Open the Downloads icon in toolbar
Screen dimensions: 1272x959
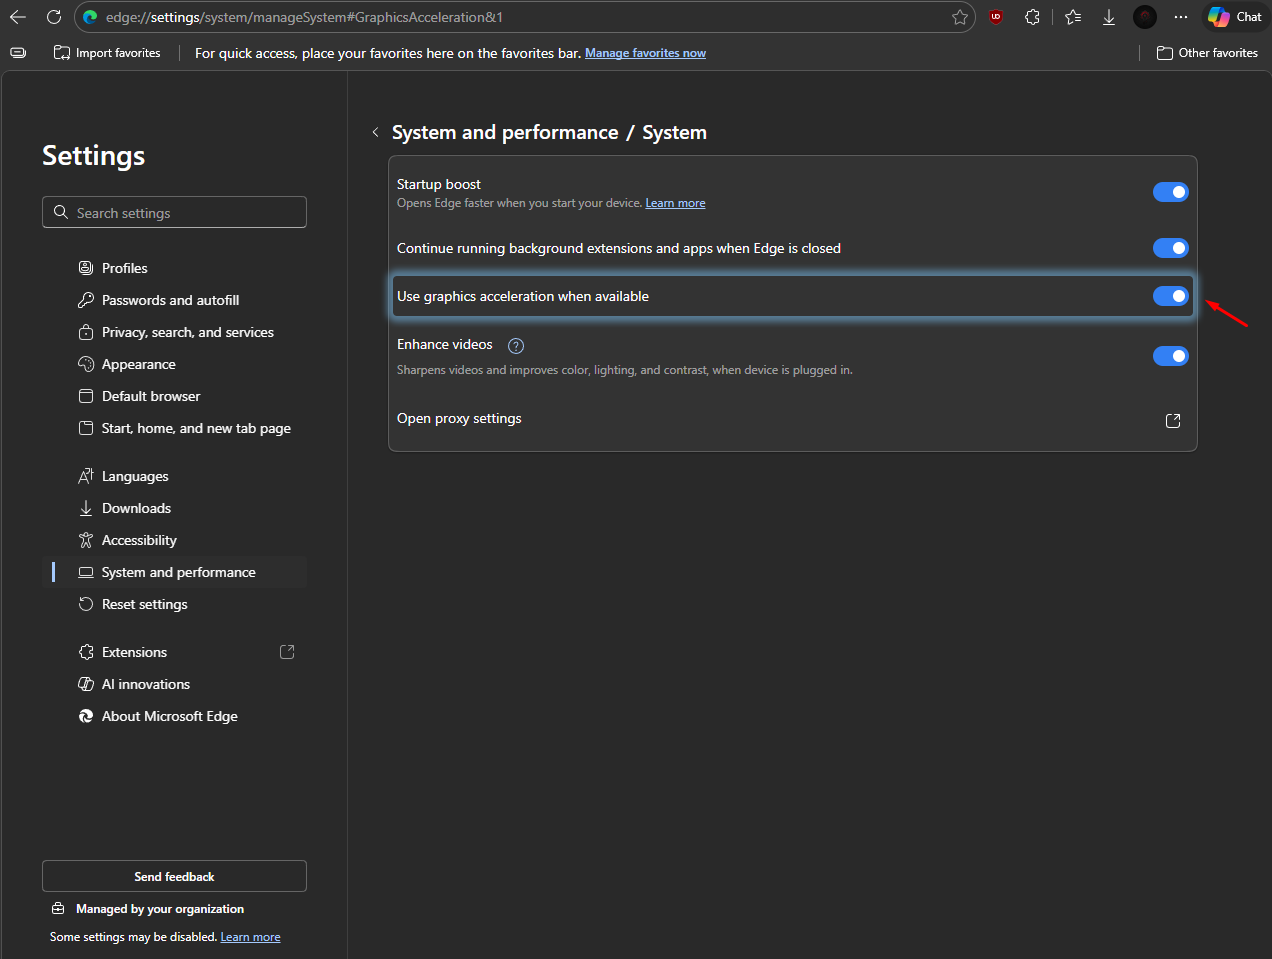1109,17
